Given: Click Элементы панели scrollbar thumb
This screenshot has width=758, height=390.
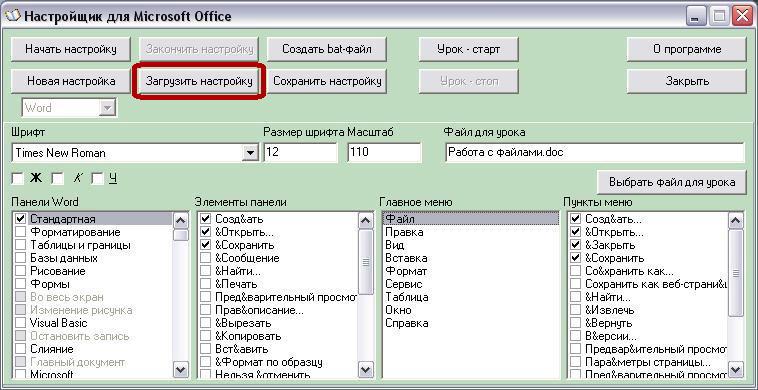Looking at the screenshot, I should 366,262.
